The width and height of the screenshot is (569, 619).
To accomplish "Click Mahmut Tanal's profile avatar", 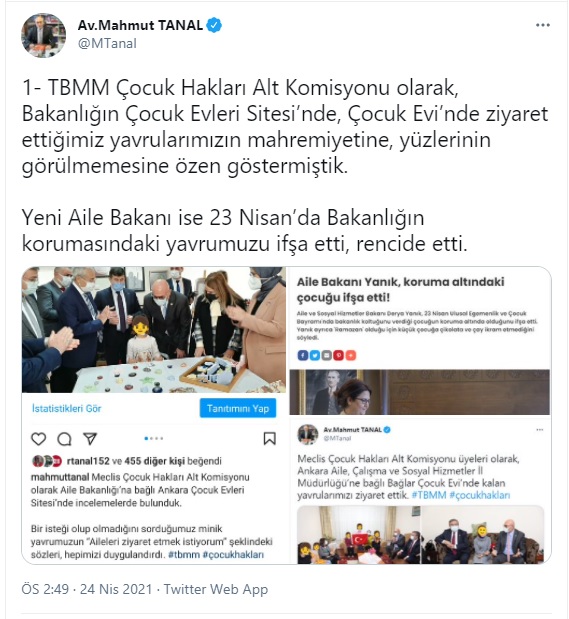I will click(x=43, y=36).
